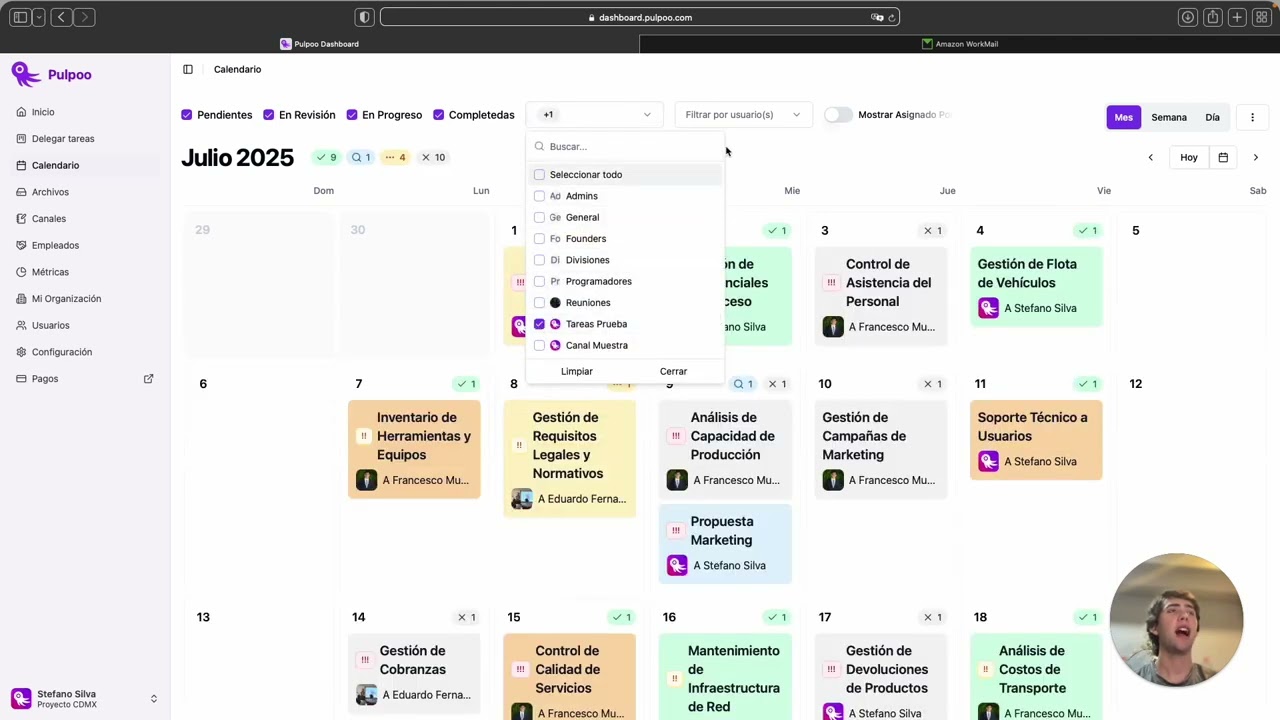The width and height of the screenshot is (1280, 720).
Task: Open Inventario de Herramientas y Equipos task
Action: tap(414, 449)
